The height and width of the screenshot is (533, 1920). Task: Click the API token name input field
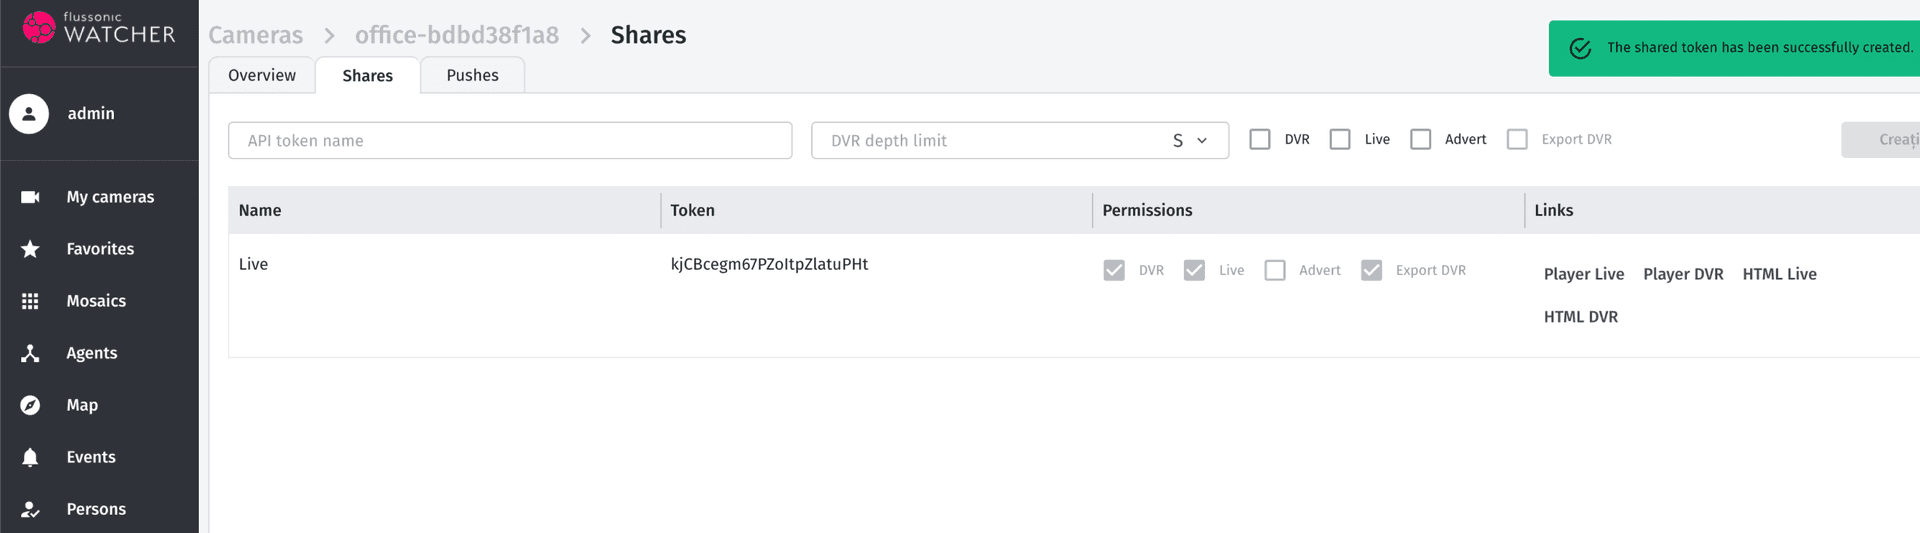pos(510,141)
